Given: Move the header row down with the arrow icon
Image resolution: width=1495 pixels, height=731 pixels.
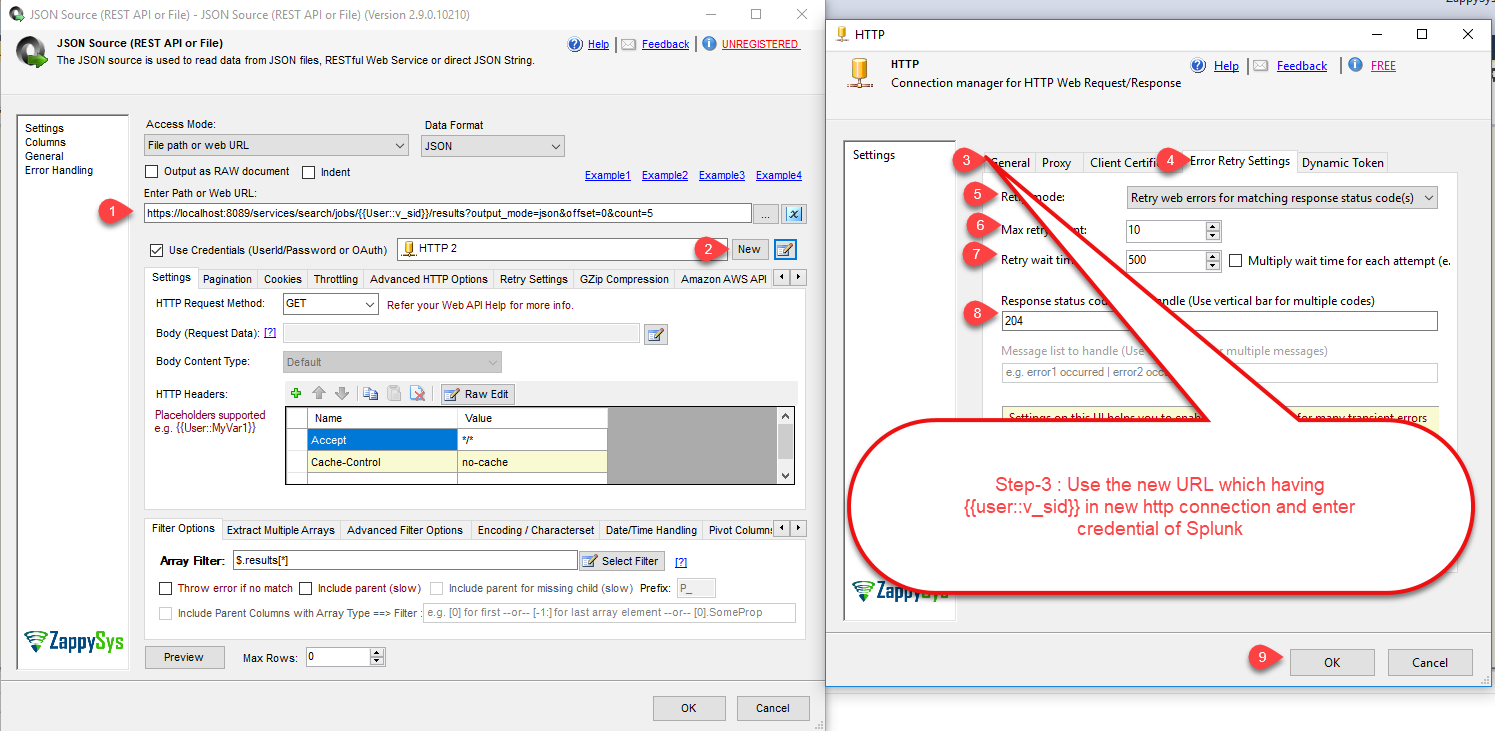Looking at the screenshot, I should coord(341,394).
